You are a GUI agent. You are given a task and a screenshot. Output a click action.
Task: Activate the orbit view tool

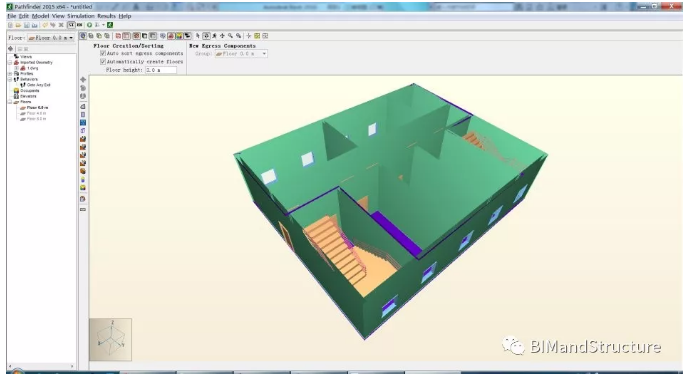click(206, 36)
